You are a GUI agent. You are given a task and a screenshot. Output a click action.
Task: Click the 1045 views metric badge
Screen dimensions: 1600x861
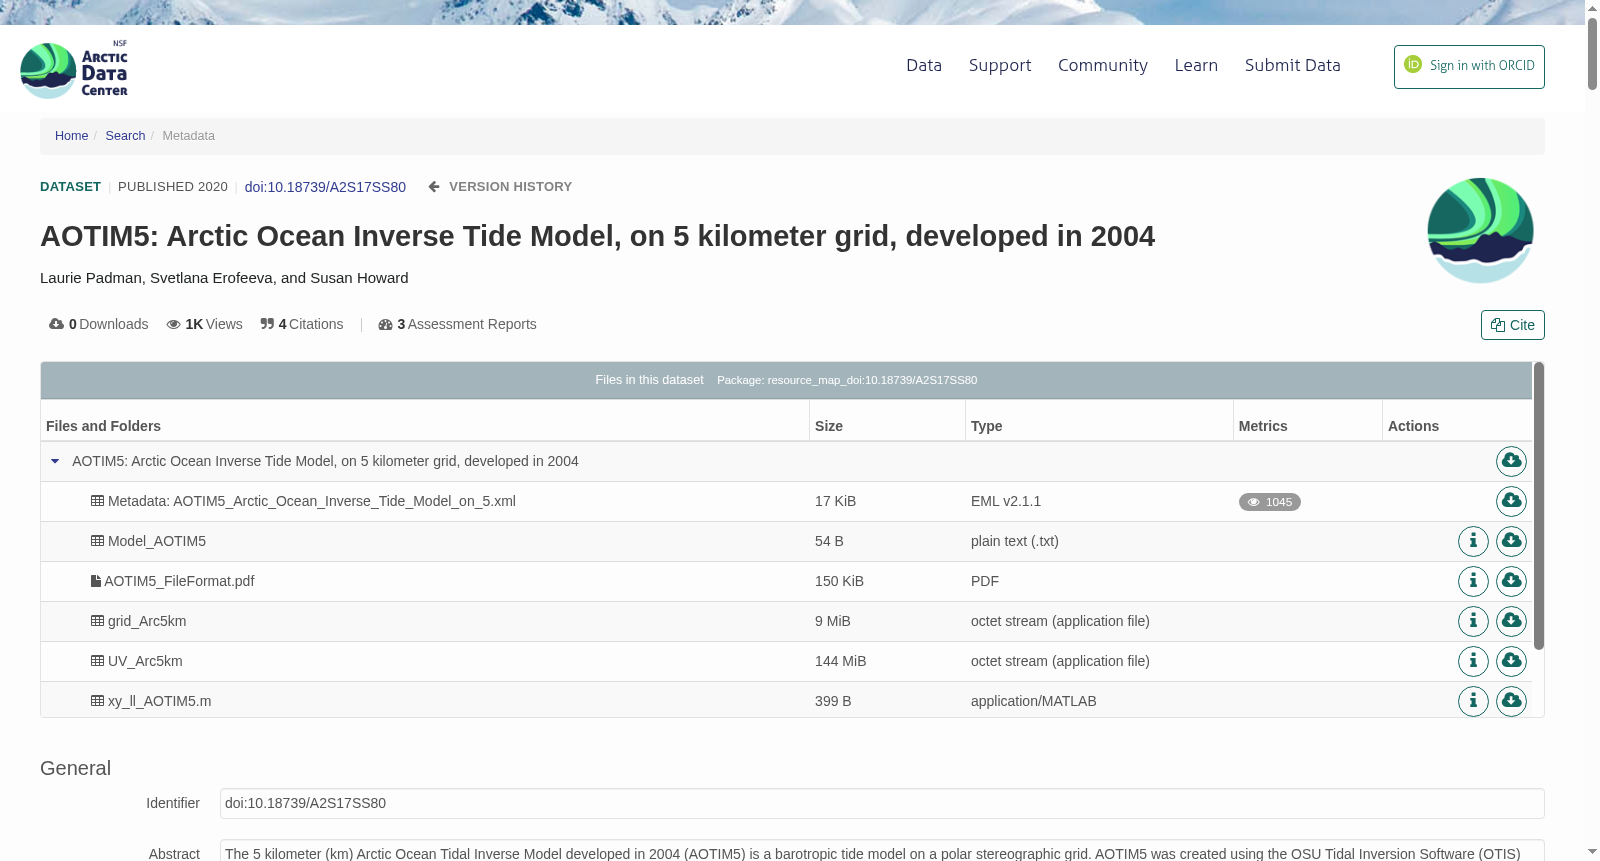click(1269, 502)
